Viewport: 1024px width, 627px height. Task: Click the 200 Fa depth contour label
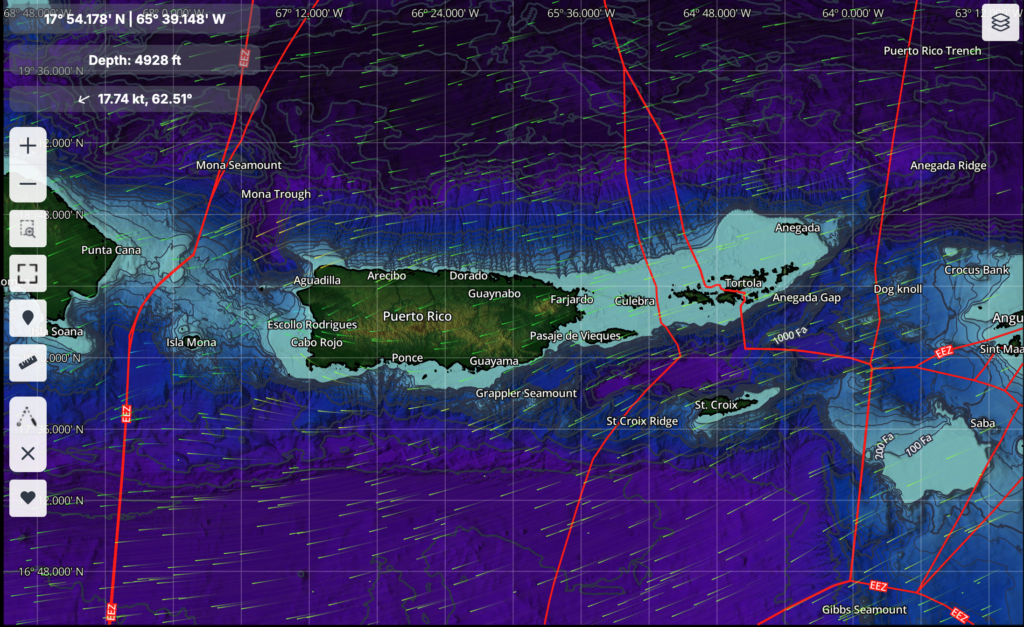[x=882, y=445]
